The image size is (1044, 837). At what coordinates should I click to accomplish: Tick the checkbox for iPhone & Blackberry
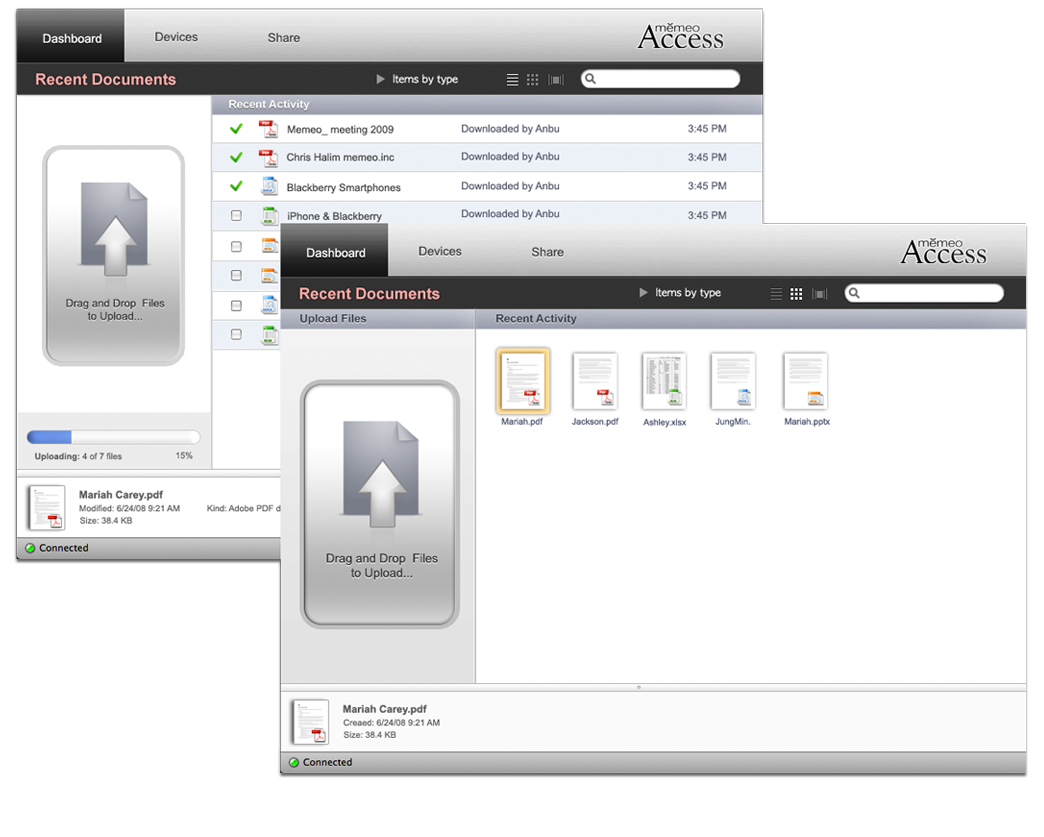point(236,216)
